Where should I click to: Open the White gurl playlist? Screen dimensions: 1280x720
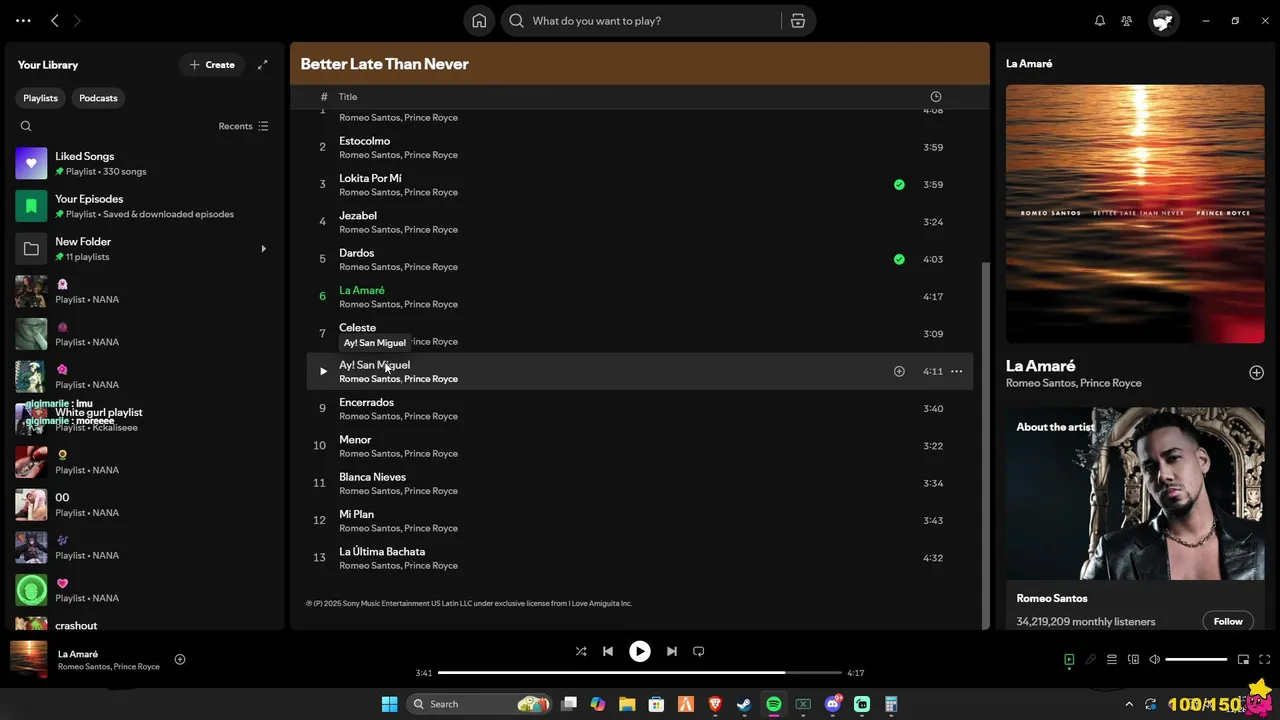pyautogui.click(x=145, y=419)
